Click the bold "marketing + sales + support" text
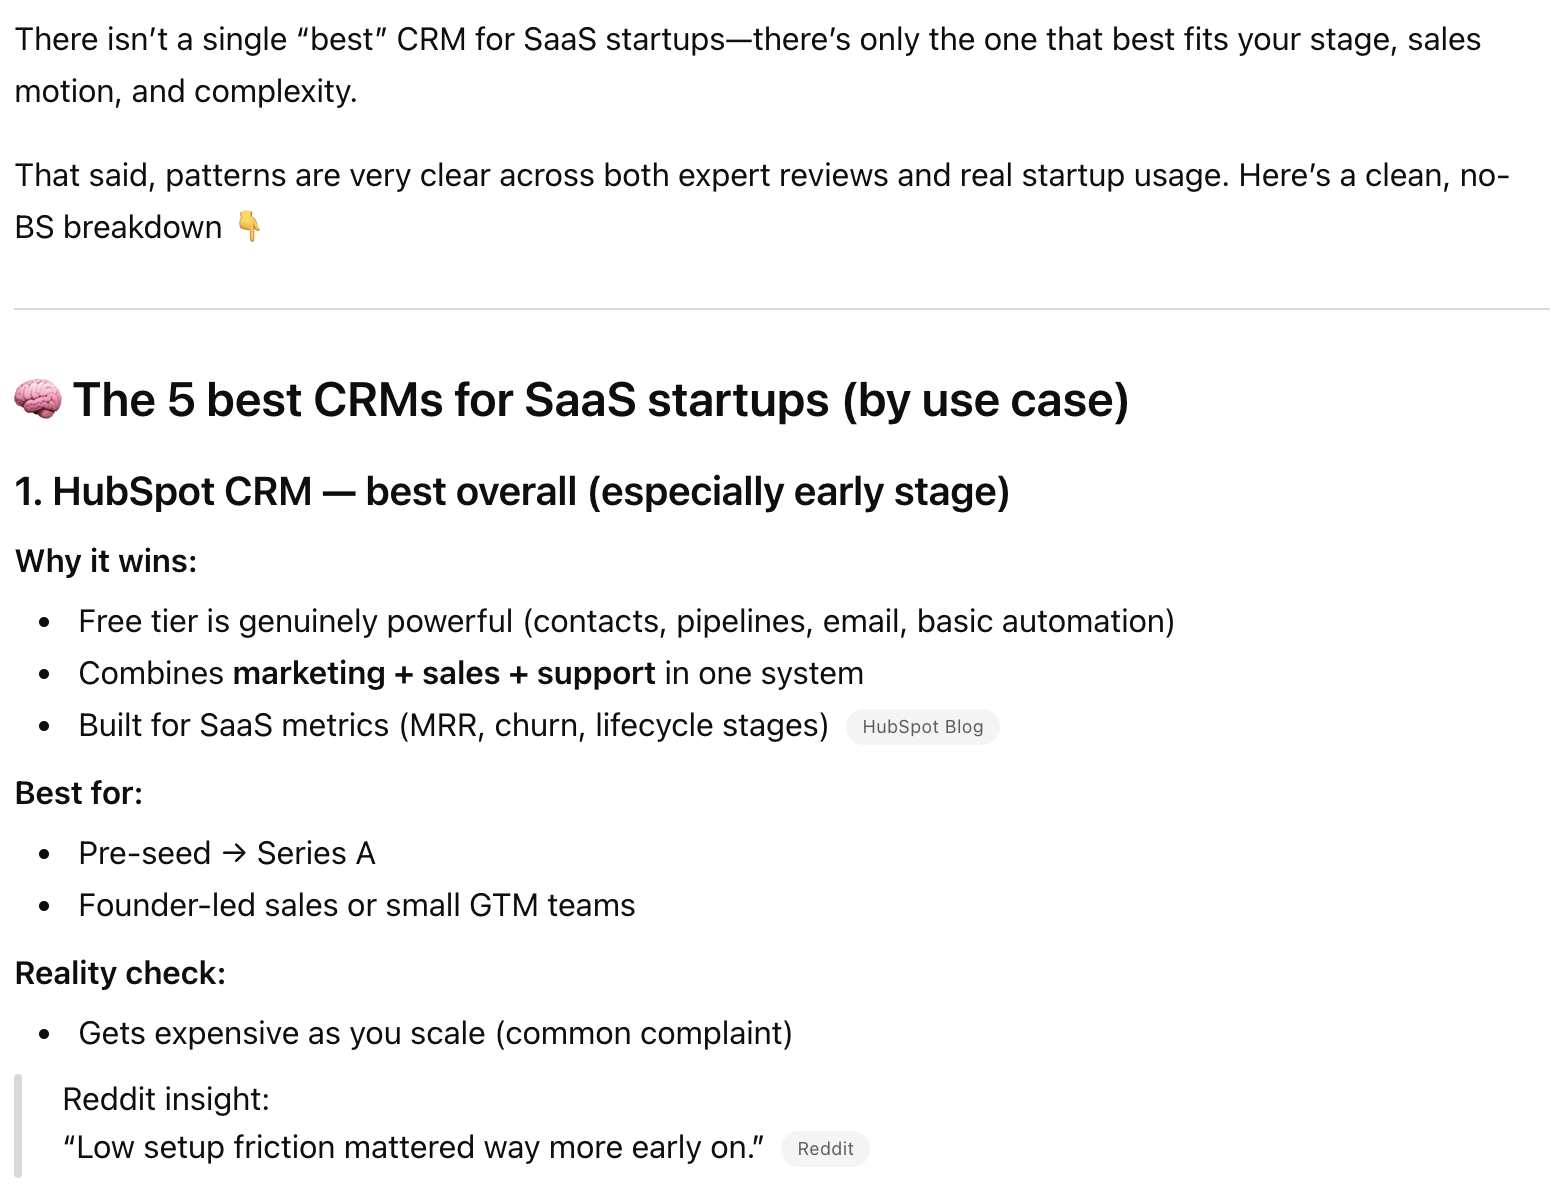The image size is (1560, 1204). pos(444,673)
